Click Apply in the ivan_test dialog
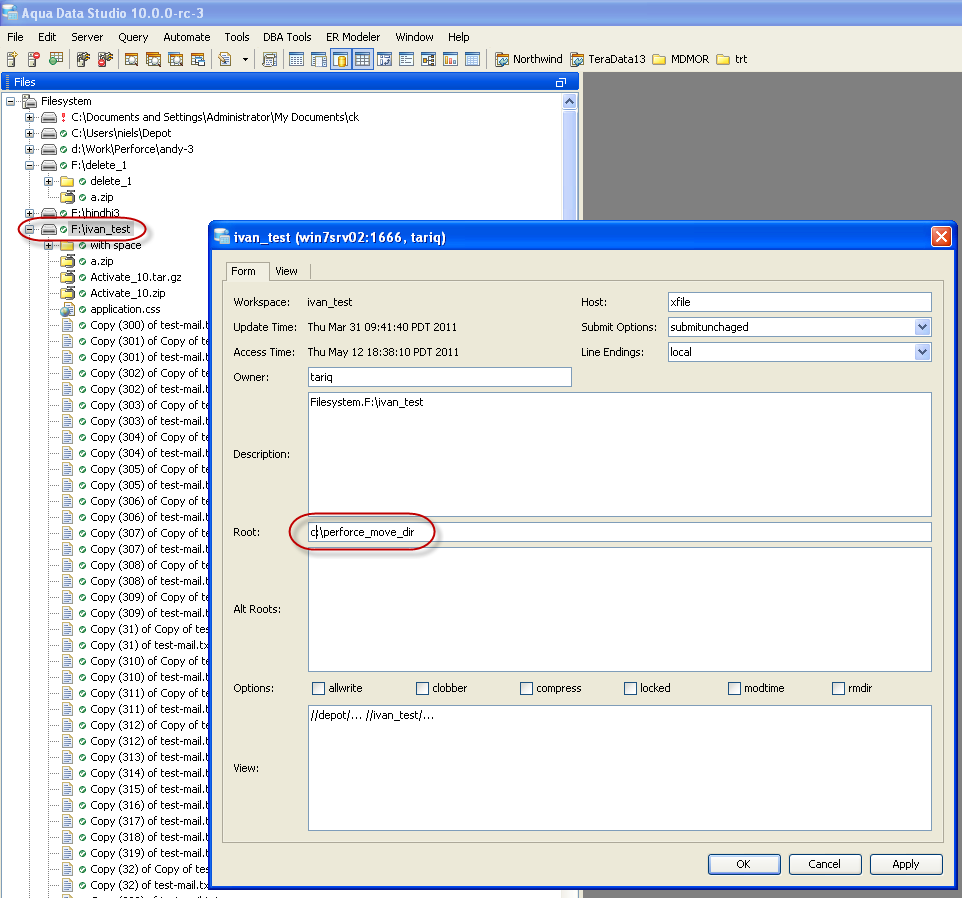 pos(906,864)
